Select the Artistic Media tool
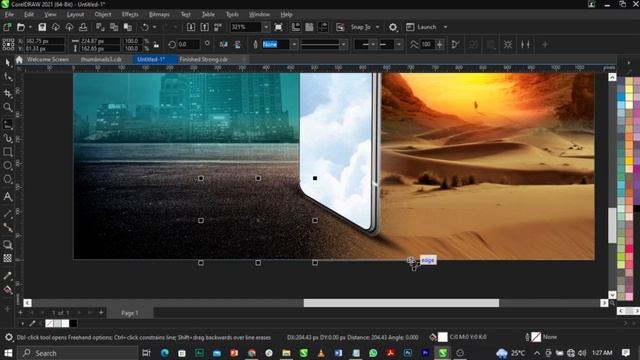The height and width of the screenshot is (360, 640). click(x=7, y=138)
